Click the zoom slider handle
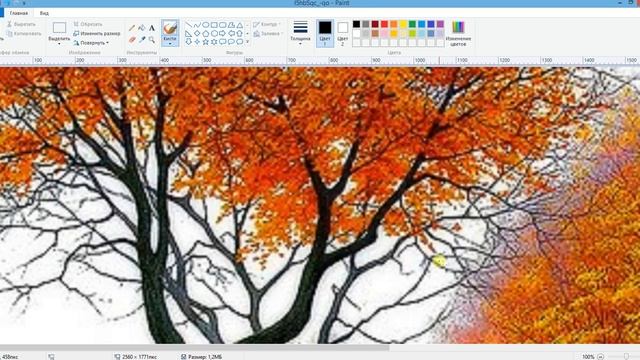 point(627,357)
